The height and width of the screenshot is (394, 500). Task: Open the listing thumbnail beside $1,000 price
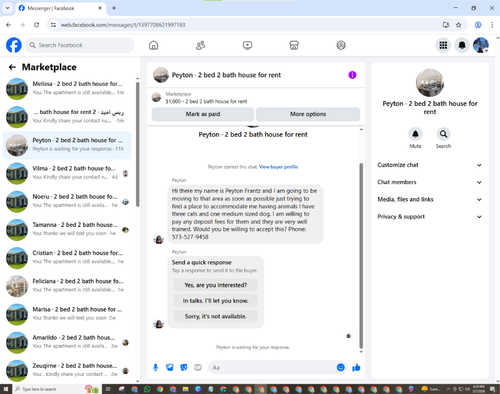156,98
